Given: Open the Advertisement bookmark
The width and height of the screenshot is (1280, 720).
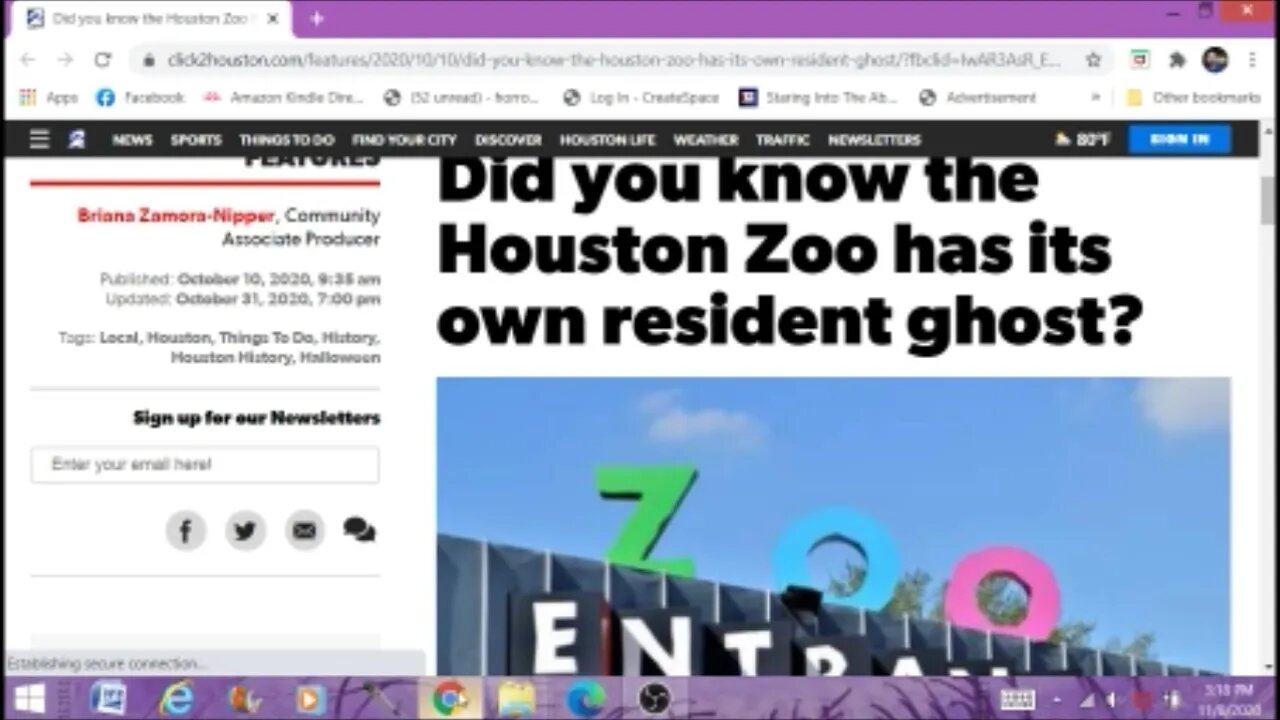Looking at the screenshot, I should point(977,98).
